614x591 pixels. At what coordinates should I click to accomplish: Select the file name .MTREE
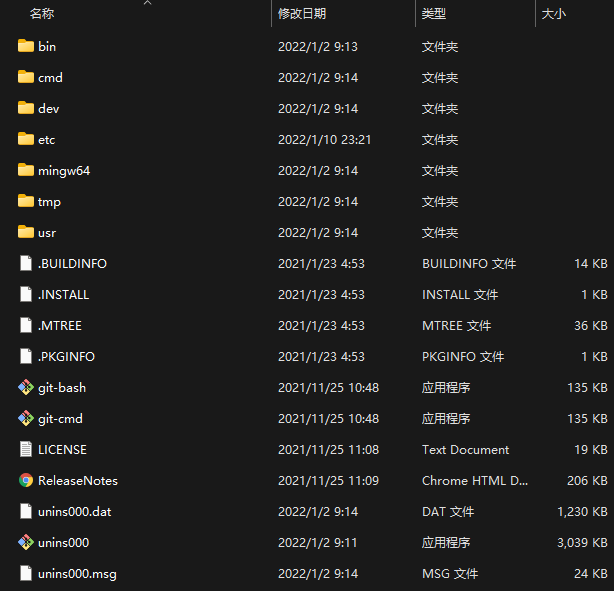click(60, 325)
